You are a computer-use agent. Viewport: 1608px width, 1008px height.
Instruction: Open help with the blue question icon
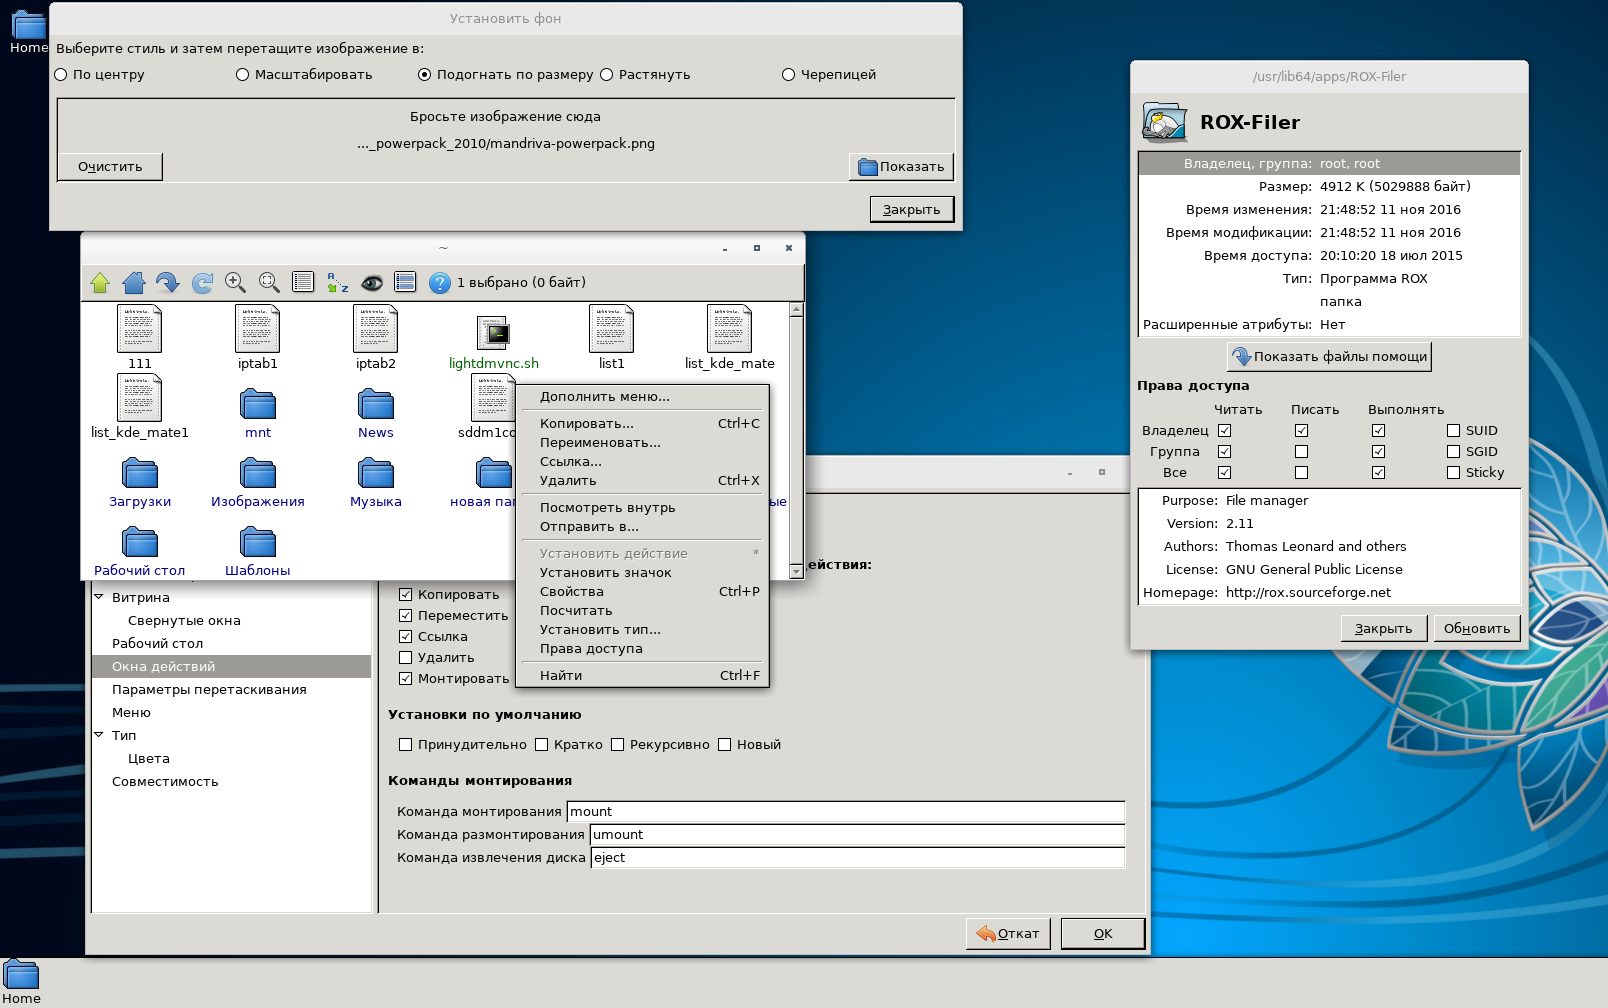click(x=439, y=283)
